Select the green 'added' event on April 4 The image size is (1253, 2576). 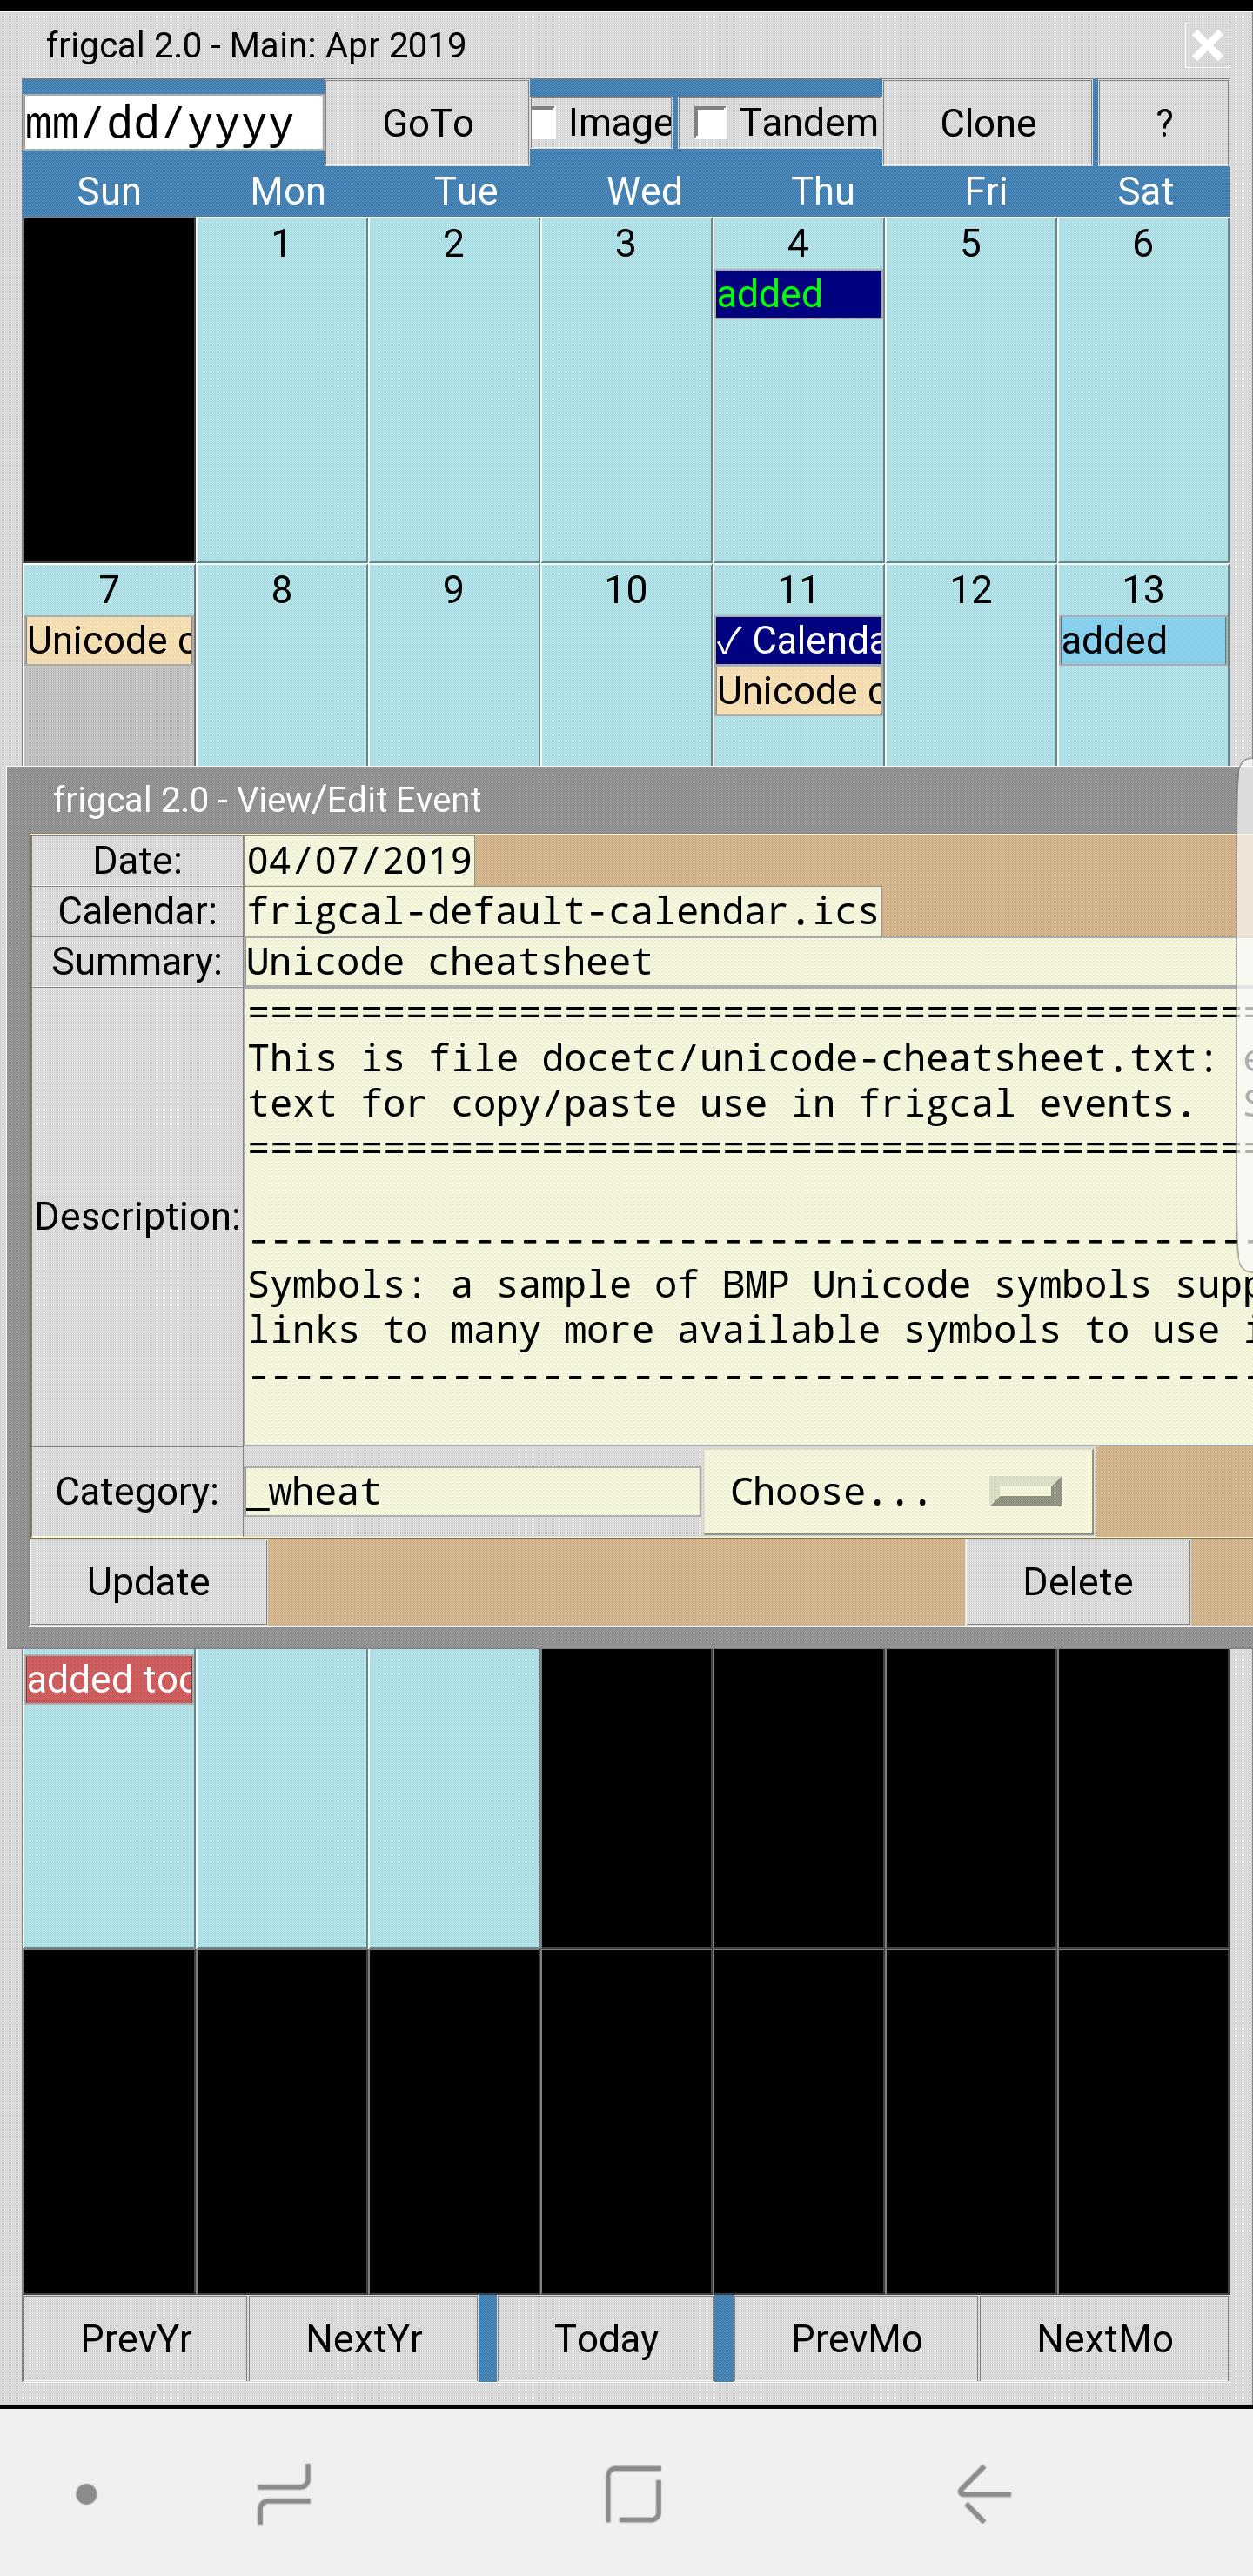tap(797, 294)
